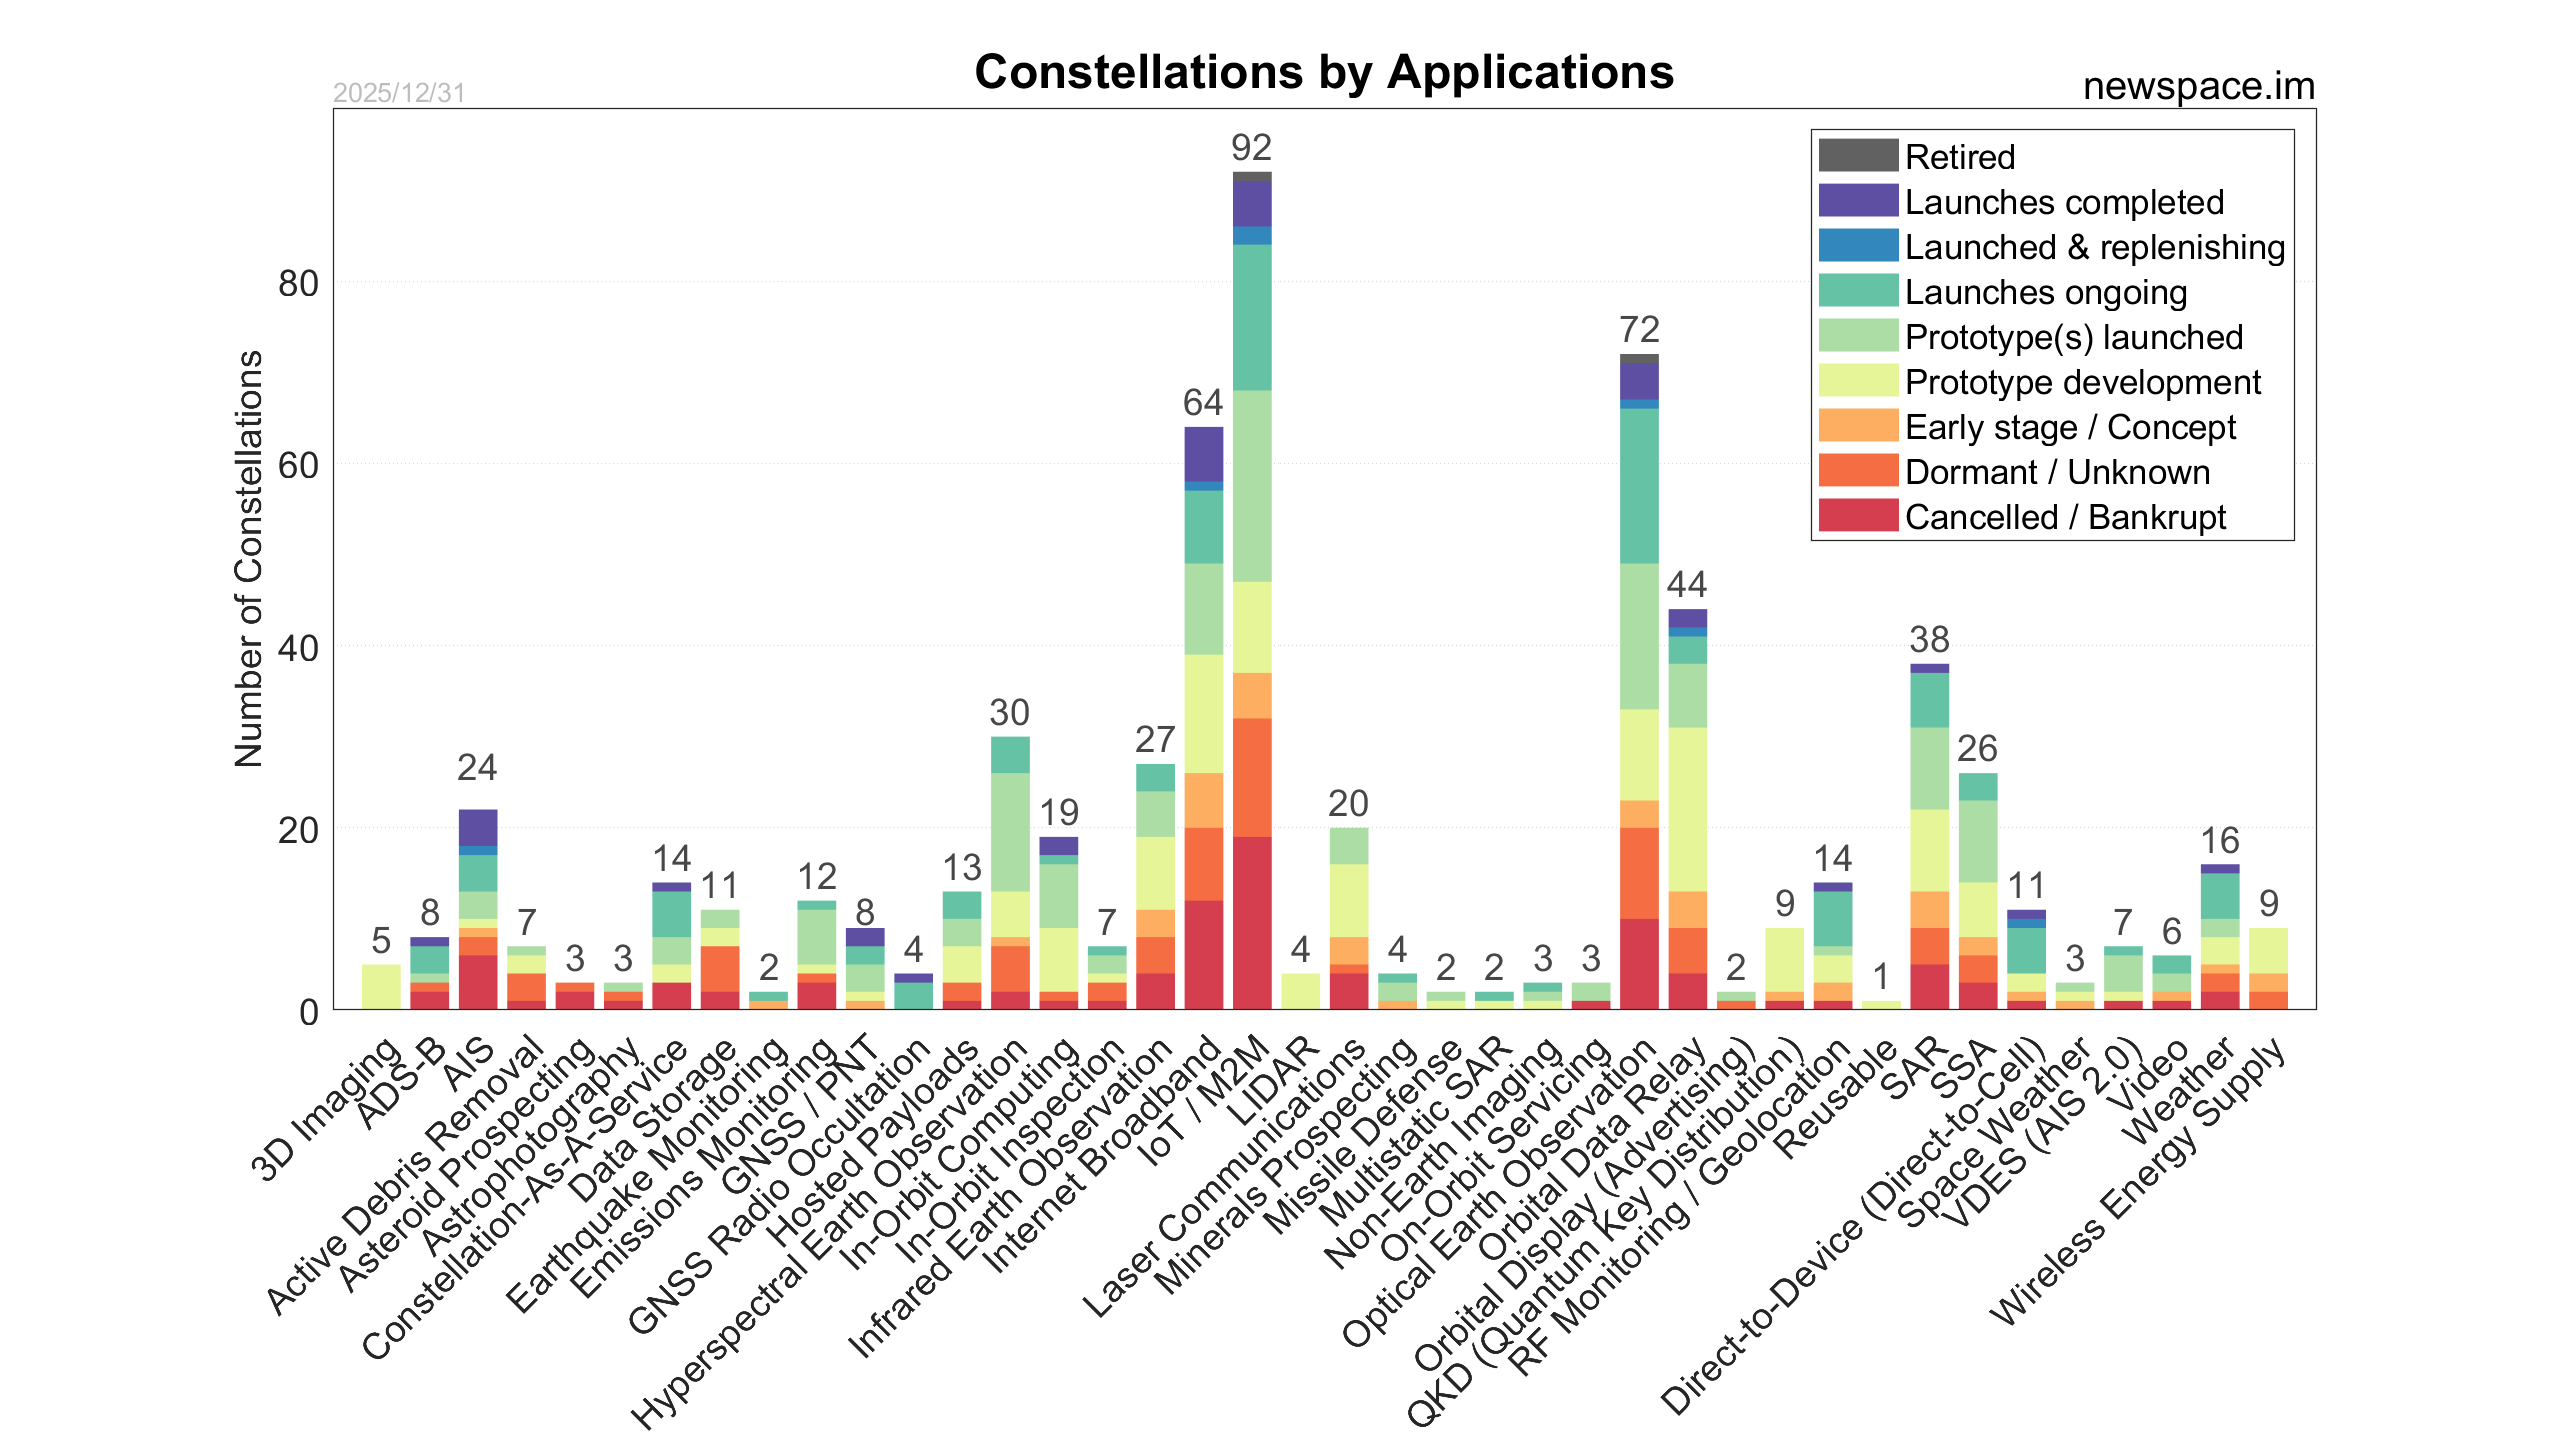The height and width of the screenshot is (1440, 2560).
Task: Click the Number of Constellations axis label
Action: [x=248, y=558]
